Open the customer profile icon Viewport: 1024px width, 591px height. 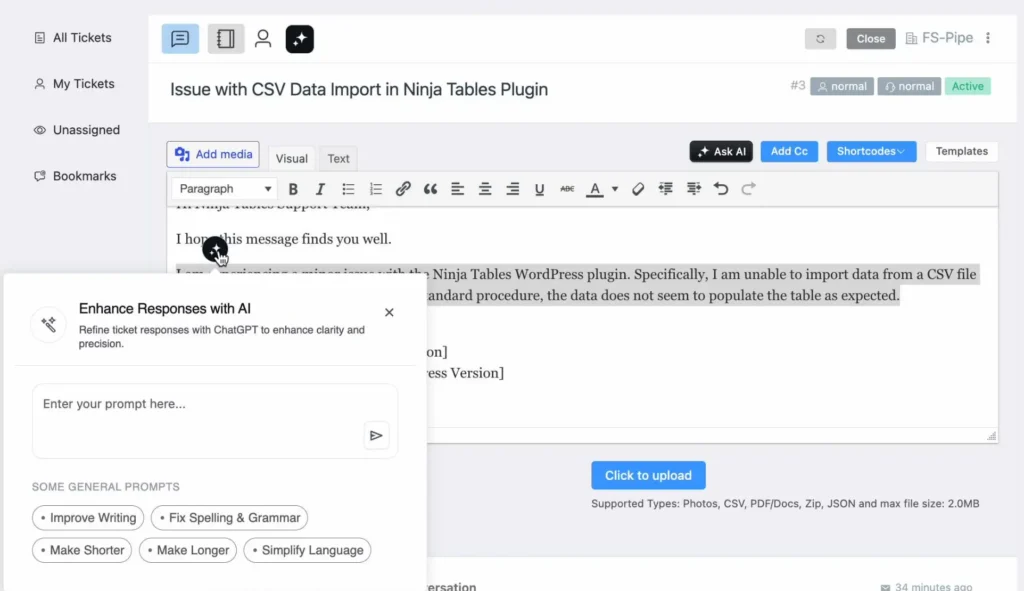pos(263,39)
